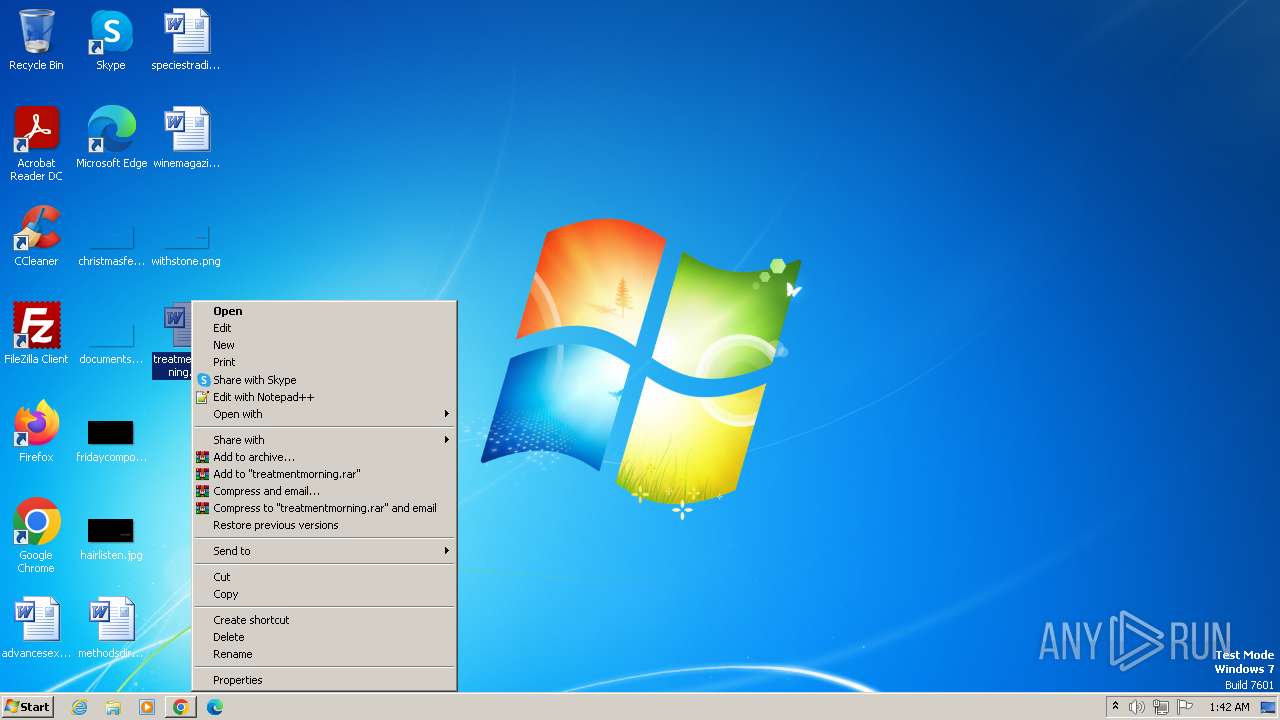Select the Microsoft Edge desktop shortcut

pyautogui.click(x=111, y=138)
